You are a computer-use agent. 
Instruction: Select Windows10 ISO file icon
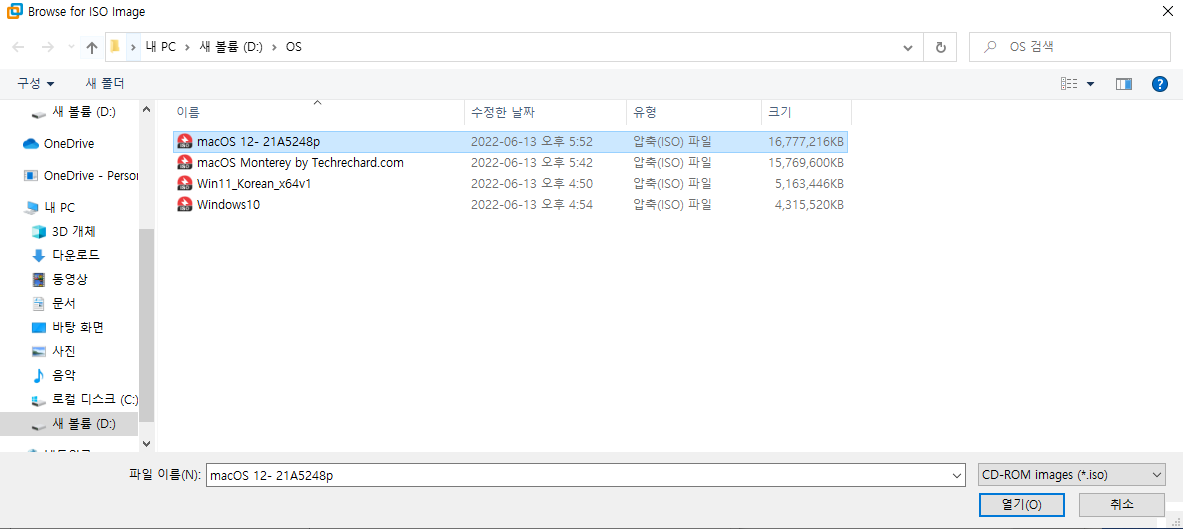point(184,205)
